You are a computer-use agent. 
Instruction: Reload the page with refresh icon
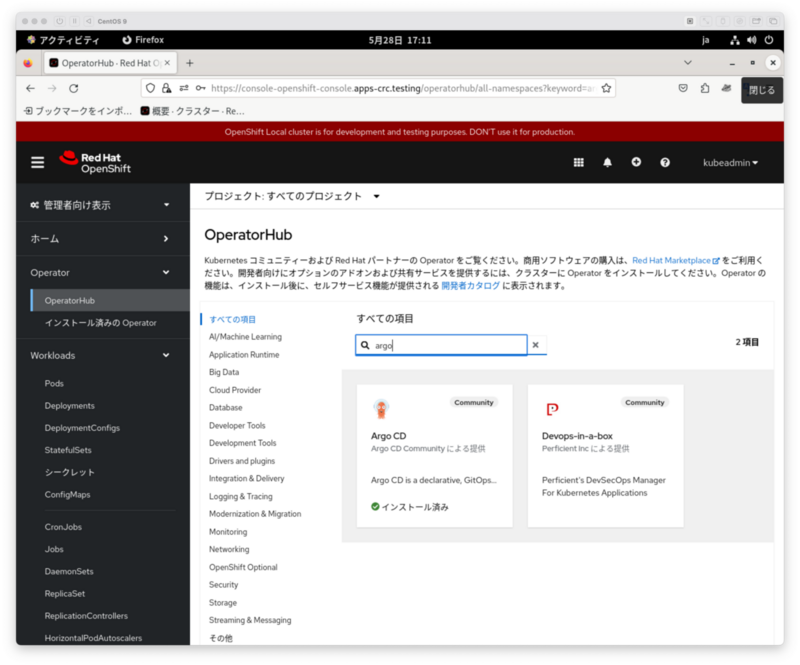tap(73, 88)
